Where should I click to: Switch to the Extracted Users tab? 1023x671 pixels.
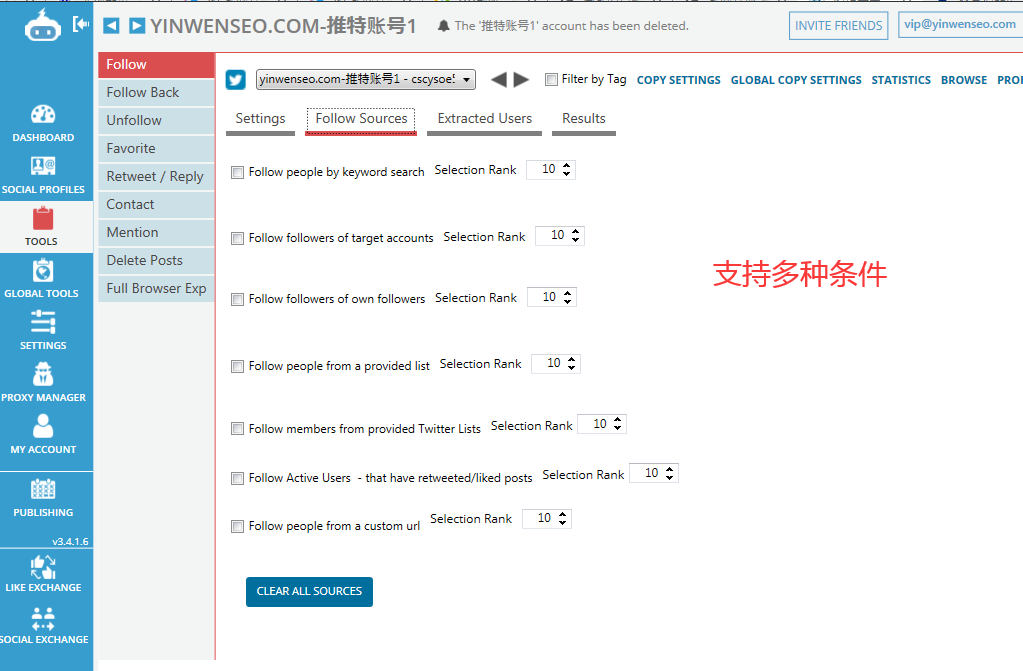(484, 117)
